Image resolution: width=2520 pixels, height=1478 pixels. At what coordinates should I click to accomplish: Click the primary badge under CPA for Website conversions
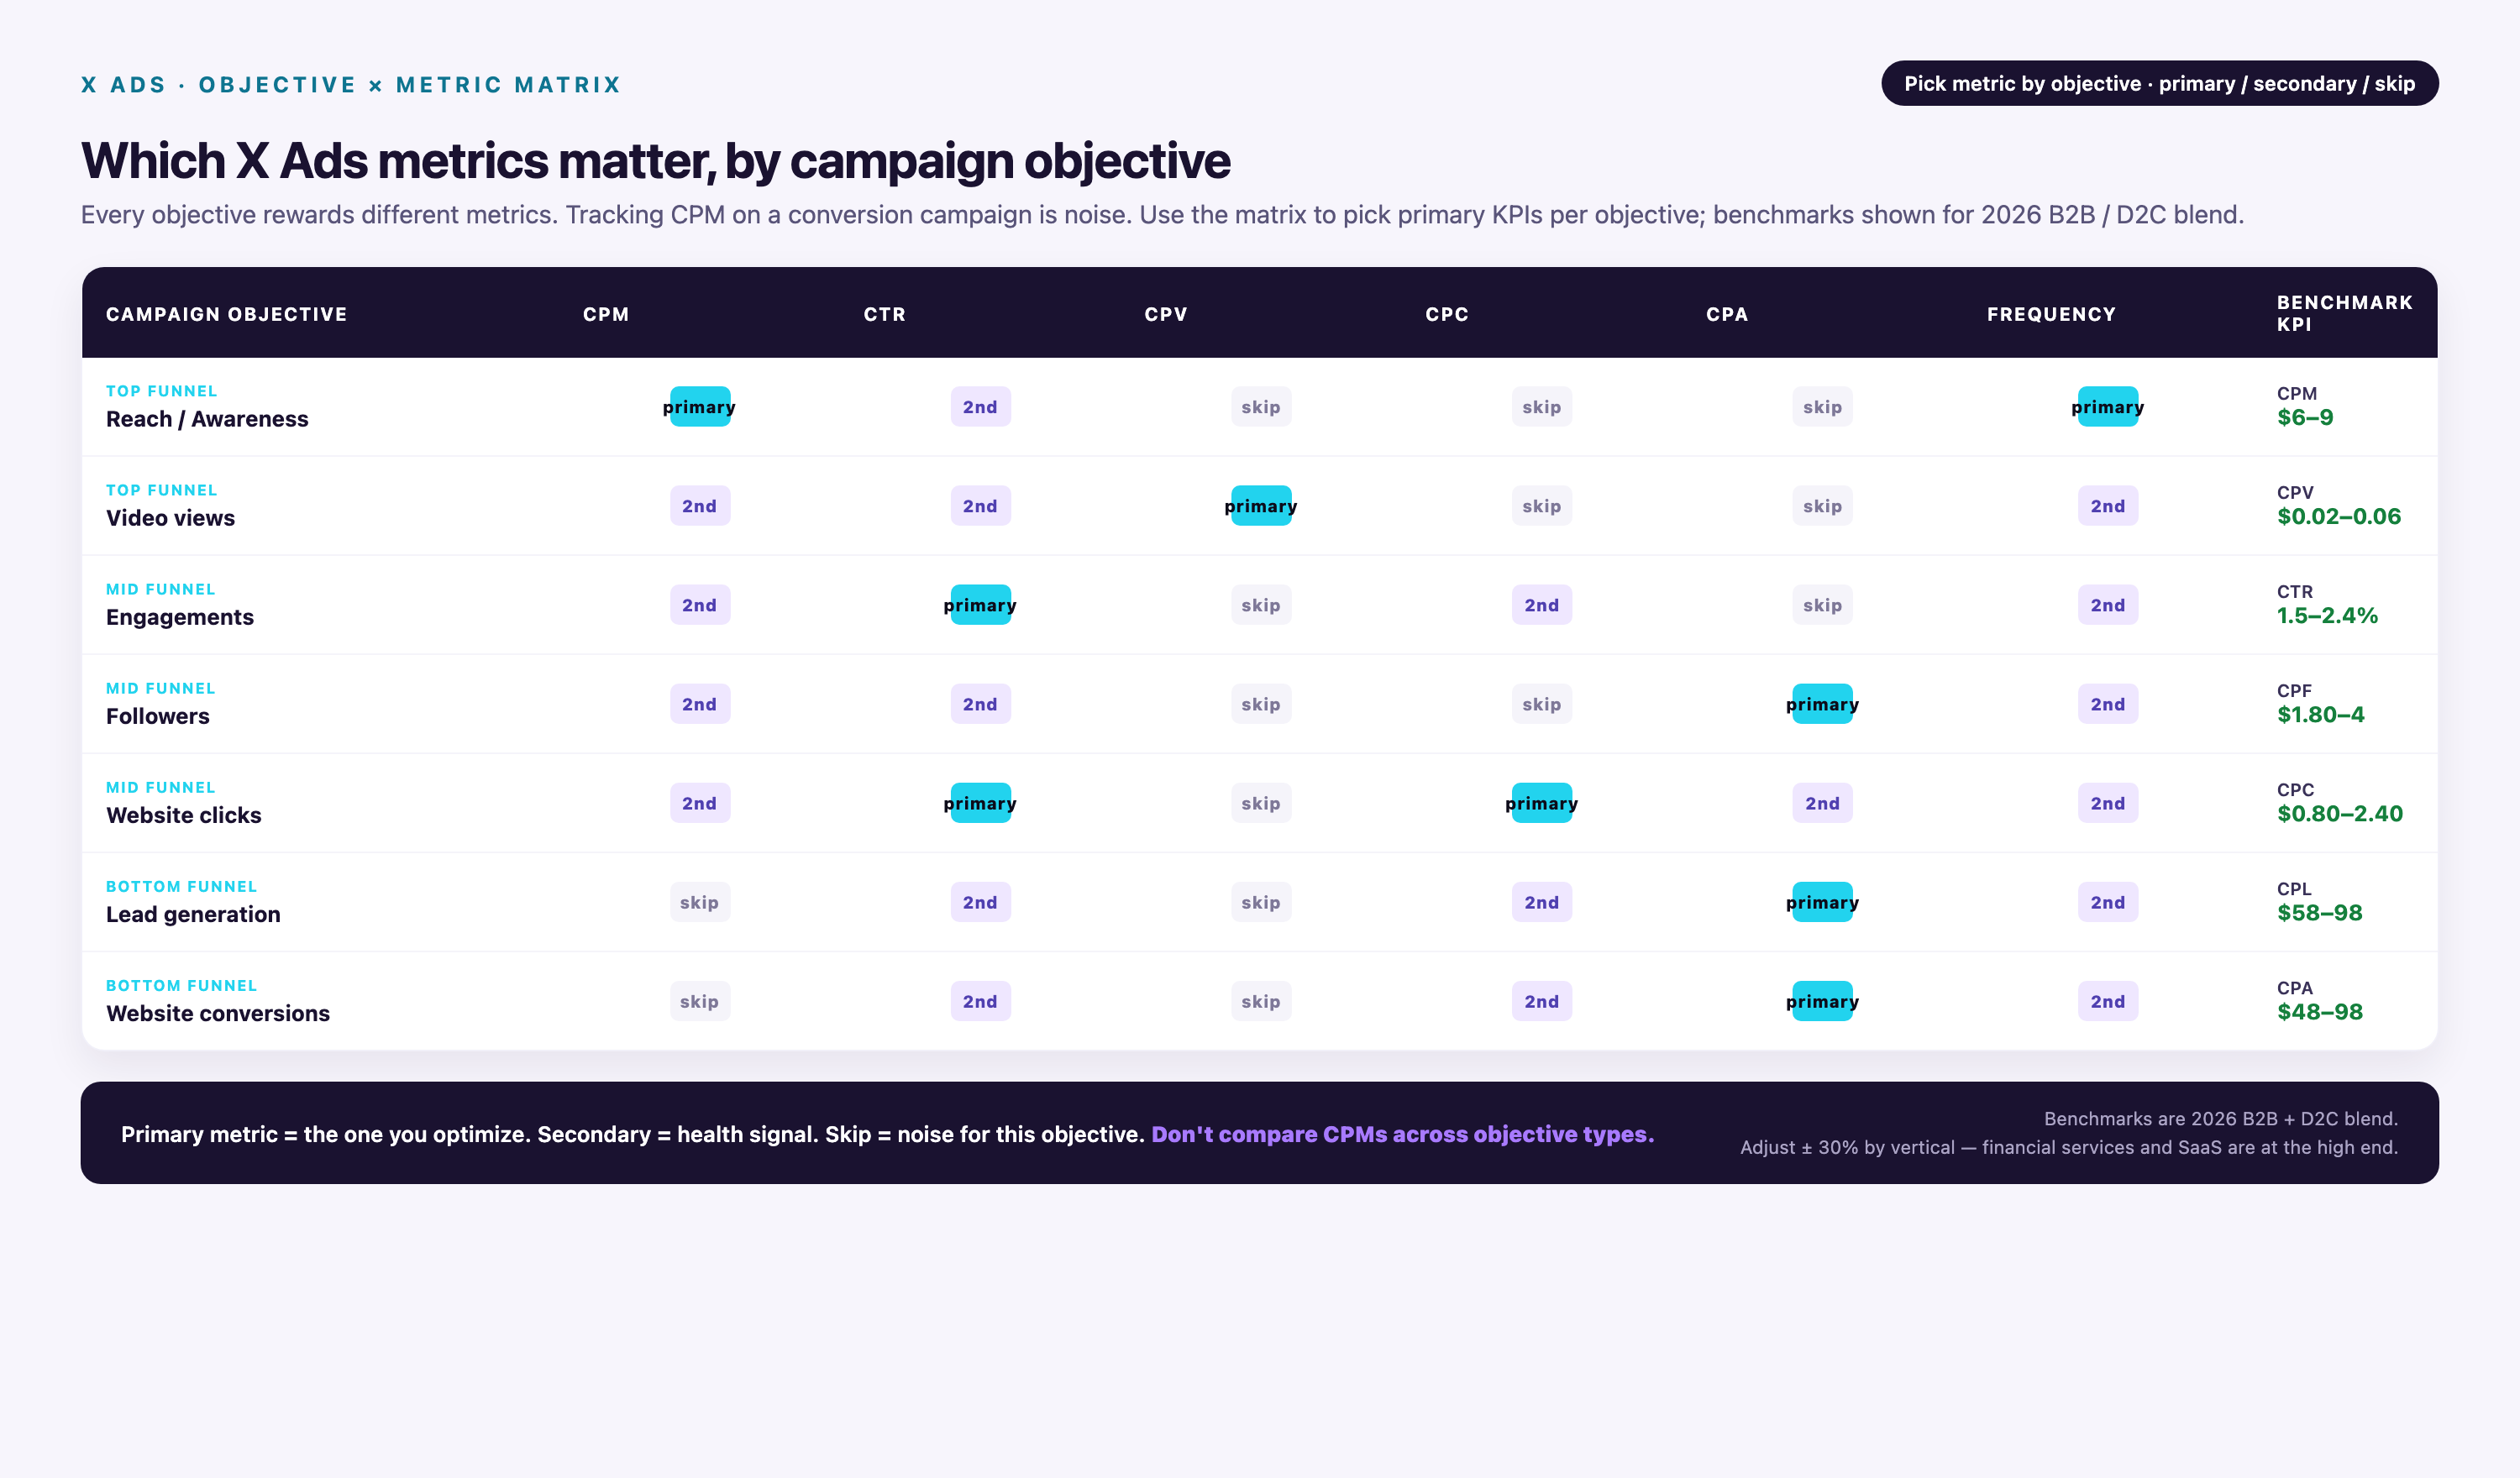(1822, 1001)
